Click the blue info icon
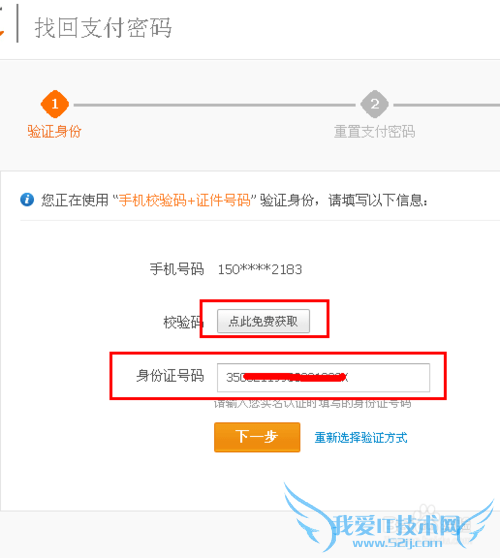The width and height of the screenshot is (500, 558). pos(27,200)
